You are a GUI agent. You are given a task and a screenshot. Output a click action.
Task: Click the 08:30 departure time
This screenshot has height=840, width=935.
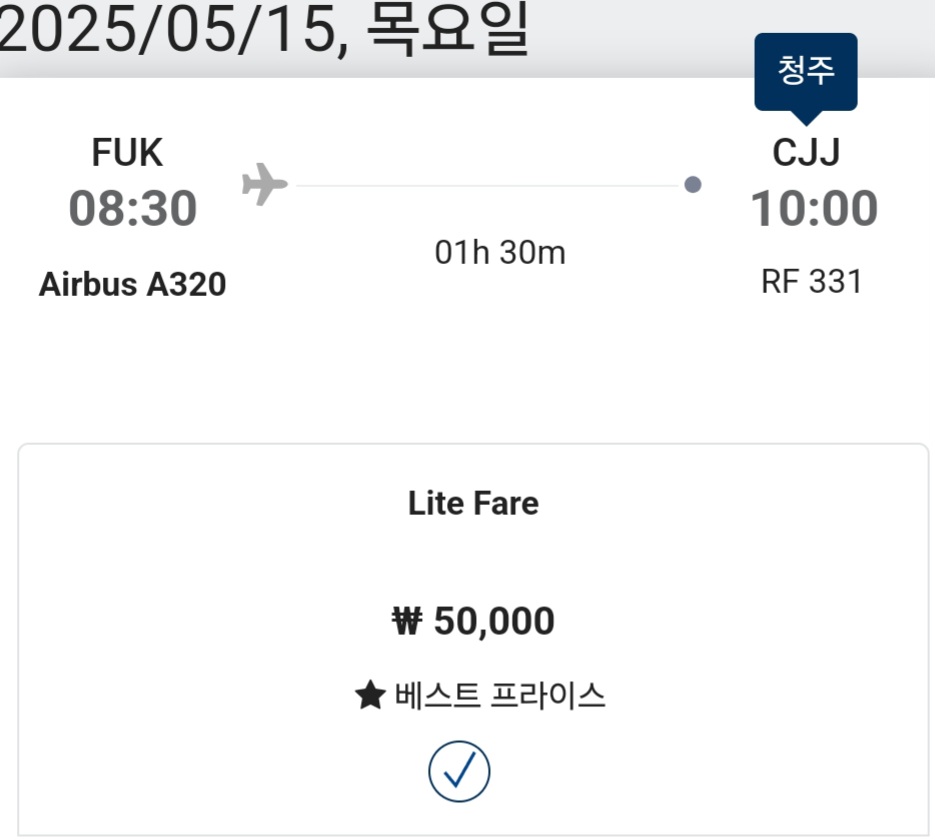133,209
